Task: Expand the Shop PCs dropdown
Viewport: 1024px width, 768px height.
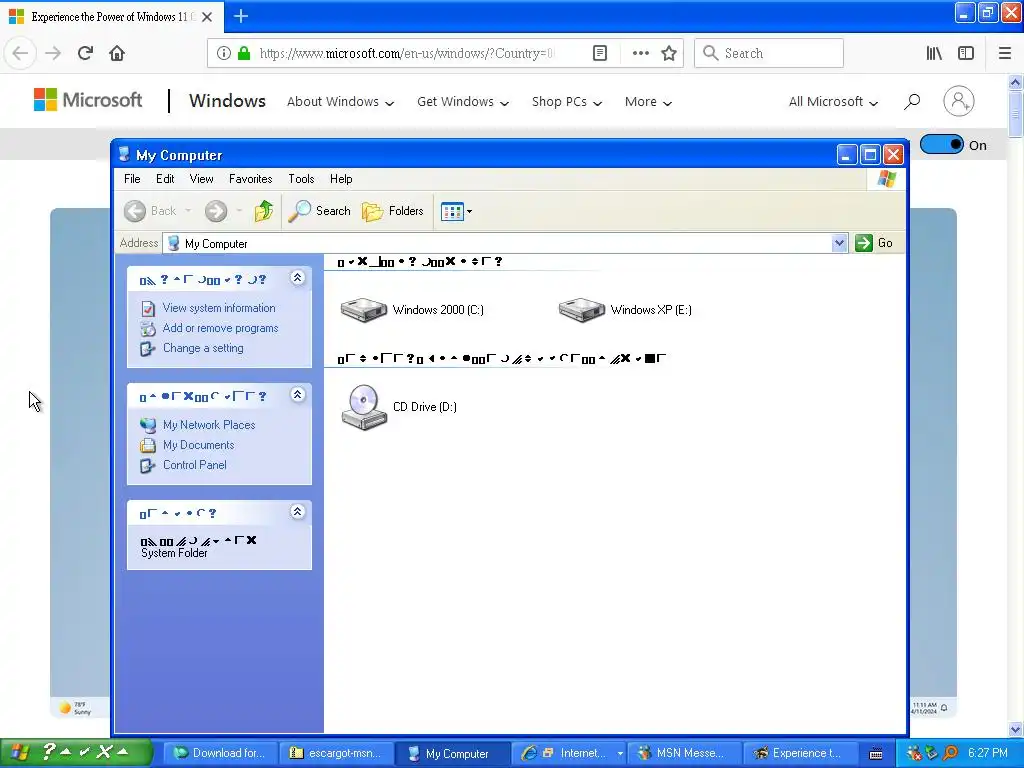Action: pyautogui.click(x=567, y=102)
